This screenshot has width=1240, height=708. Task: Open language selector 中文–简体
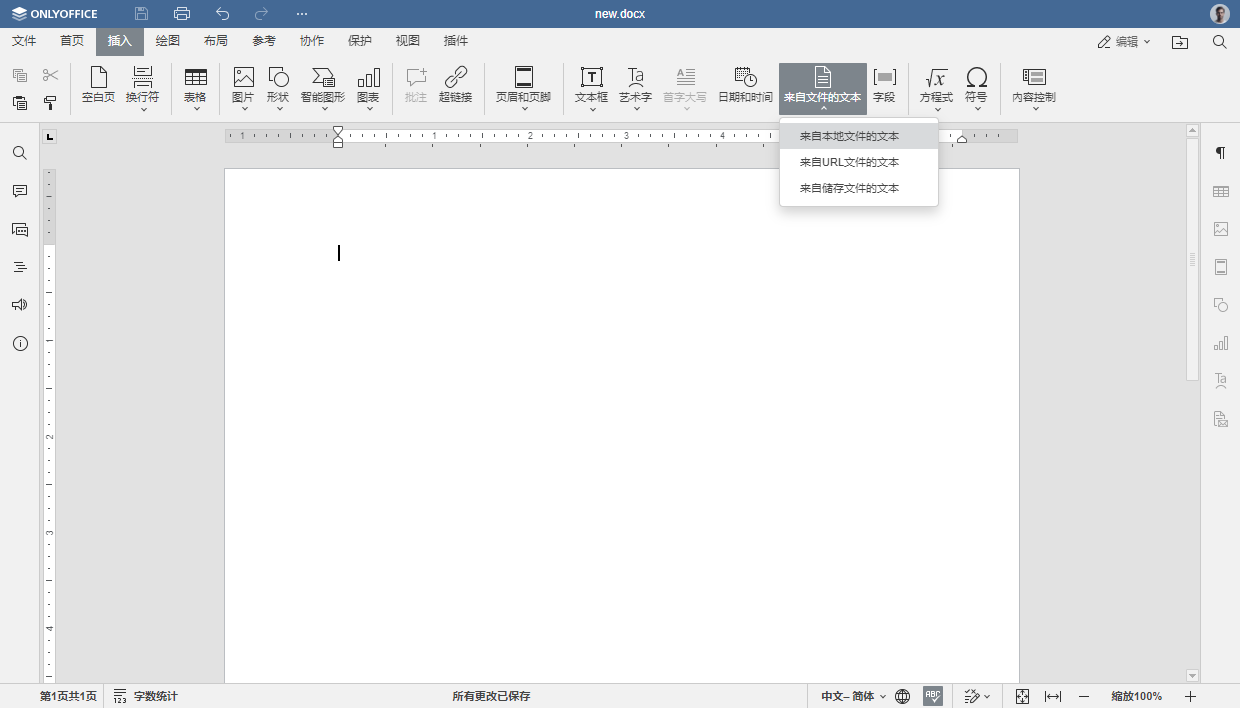[x=854, y=696]
